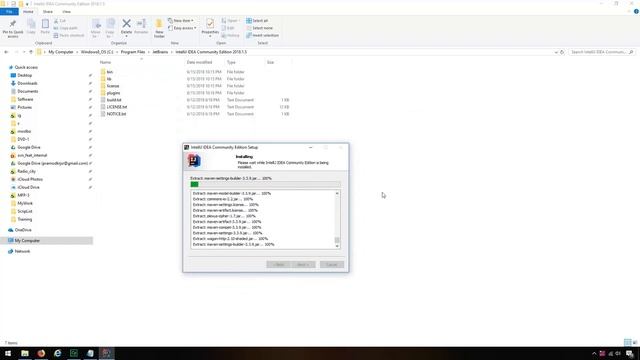Viewport: 640px width, 360px height.
Task: Click Select all in the ribbon
Action: (x=257, y=20)
